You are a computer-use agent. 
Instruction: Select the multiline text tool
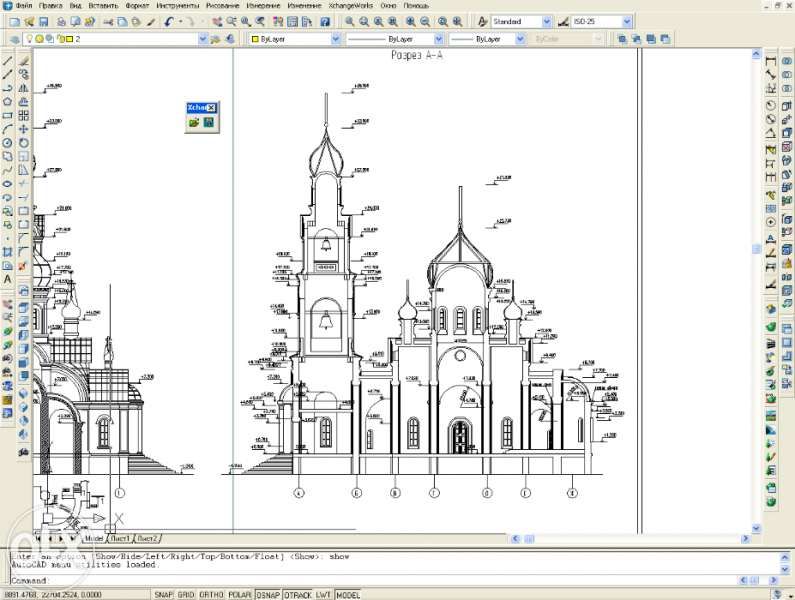click(8, 280)
